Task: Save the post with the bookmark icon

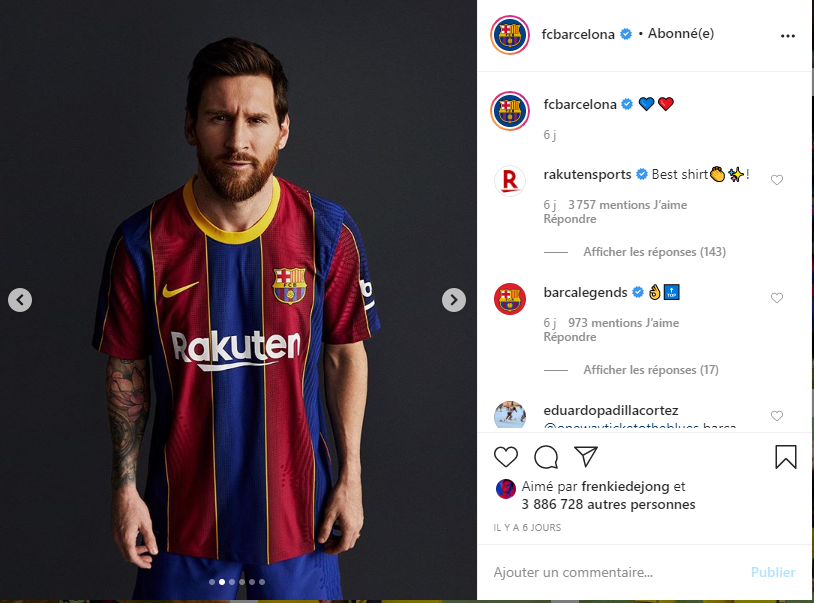Action: [786, 457]
